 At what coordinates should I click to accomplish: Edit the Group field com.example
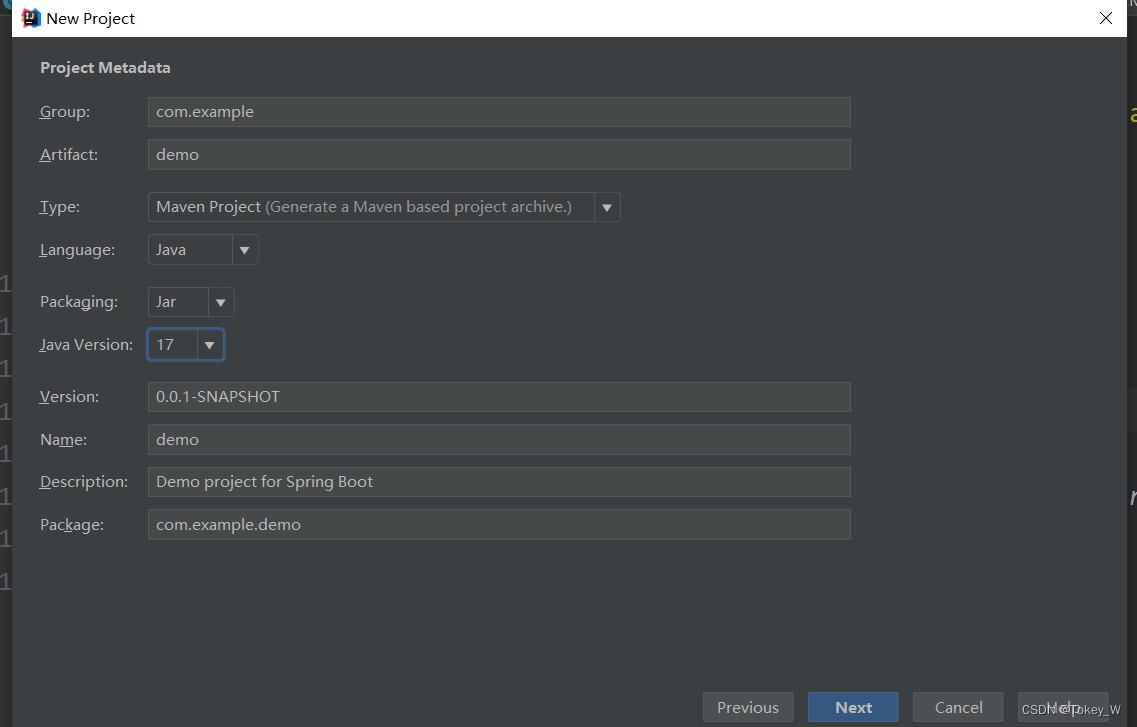point(499,112)
